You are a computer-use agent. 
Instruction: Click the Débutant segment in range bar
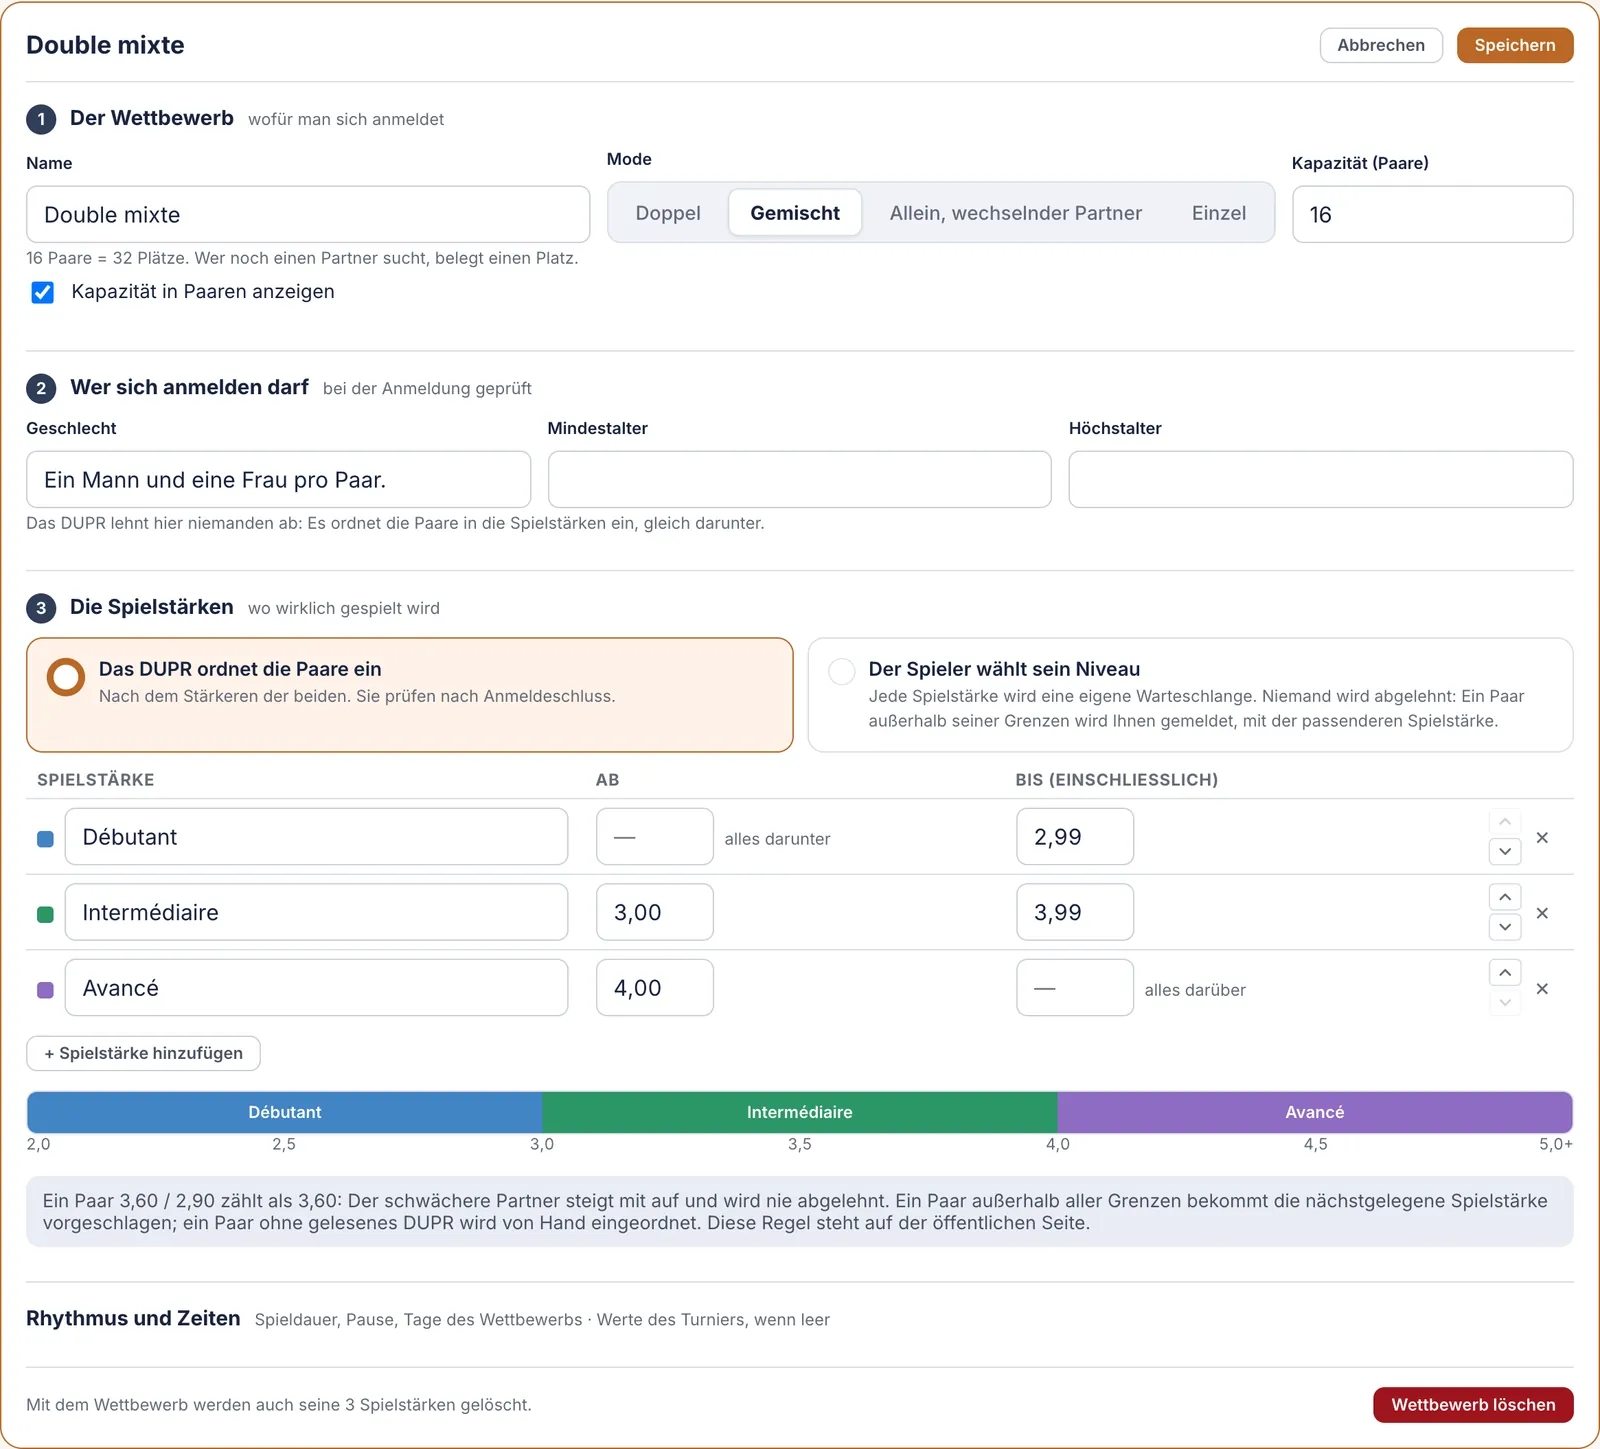point(285,1112)
